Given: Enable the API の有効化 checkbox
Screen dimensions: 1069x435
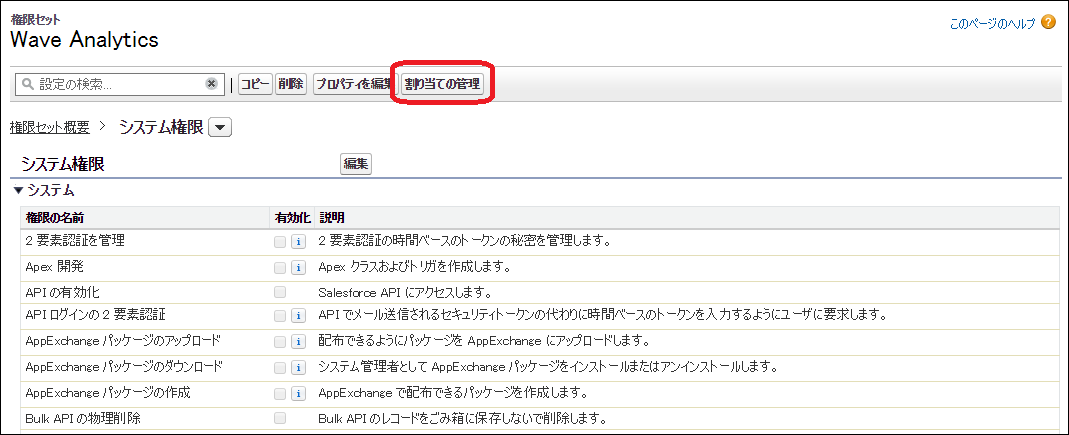Looking at the screenshot, I should [280, 292].
